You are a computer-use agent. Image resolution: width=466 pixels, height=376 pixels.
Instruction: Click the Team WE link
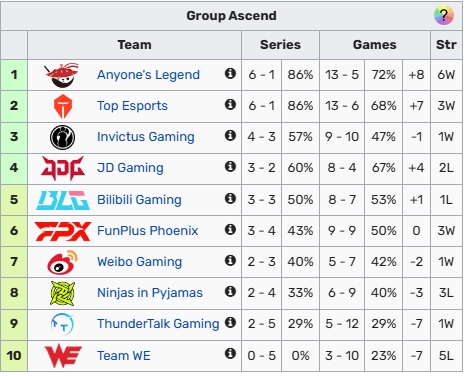coord(124,356)
